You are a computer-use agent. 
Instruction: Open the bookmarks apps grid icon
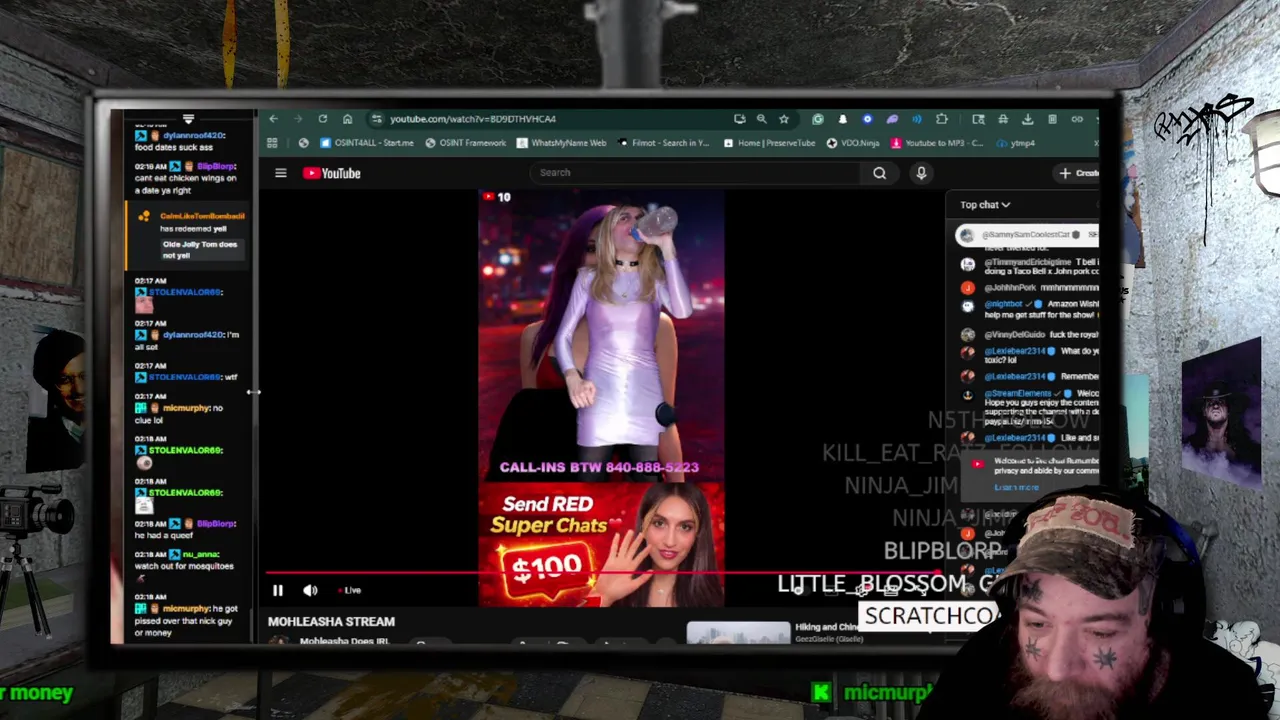[x=272, y=143]
